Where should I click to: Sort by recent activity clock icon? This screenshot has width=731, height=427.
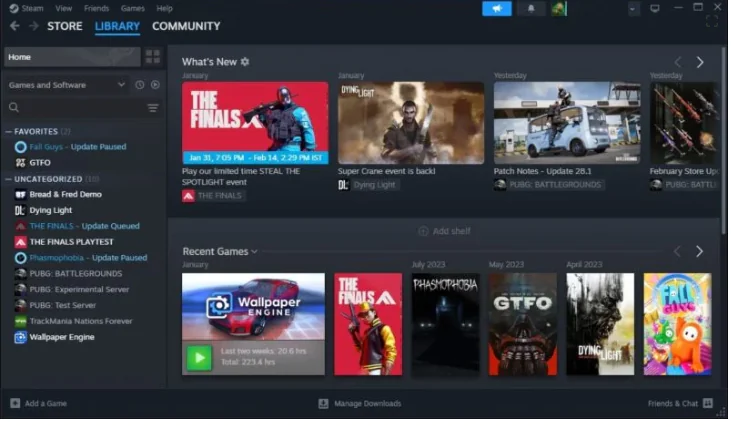click(139, 85)
